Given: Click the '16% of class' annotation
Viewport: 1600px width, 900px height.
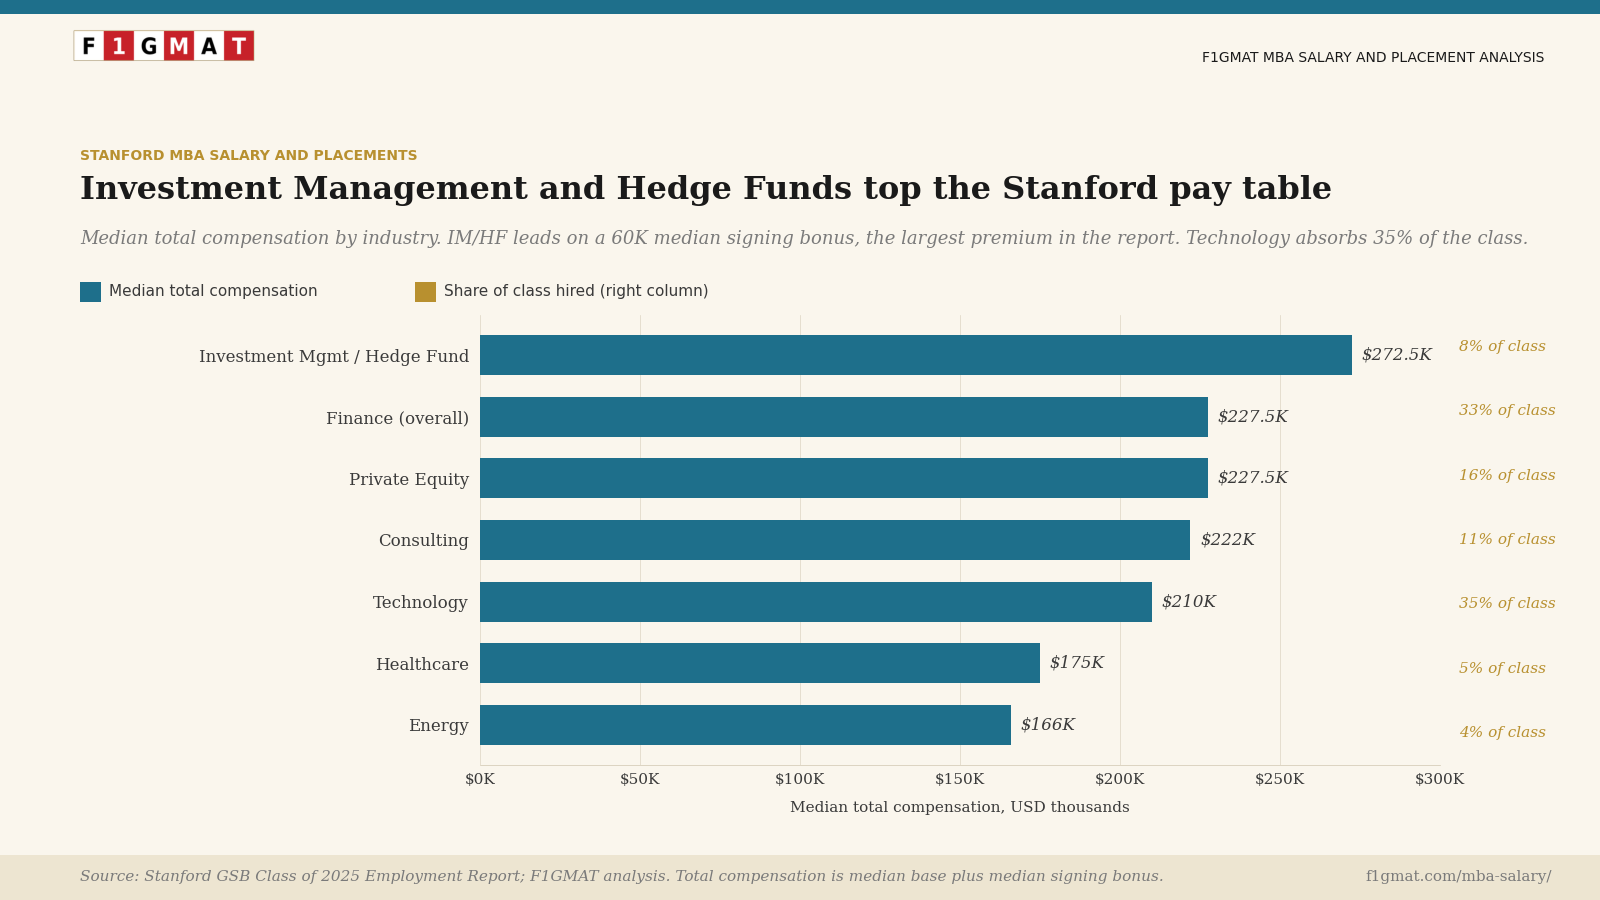Looking at the screenshot, I should coord(1507,476).
